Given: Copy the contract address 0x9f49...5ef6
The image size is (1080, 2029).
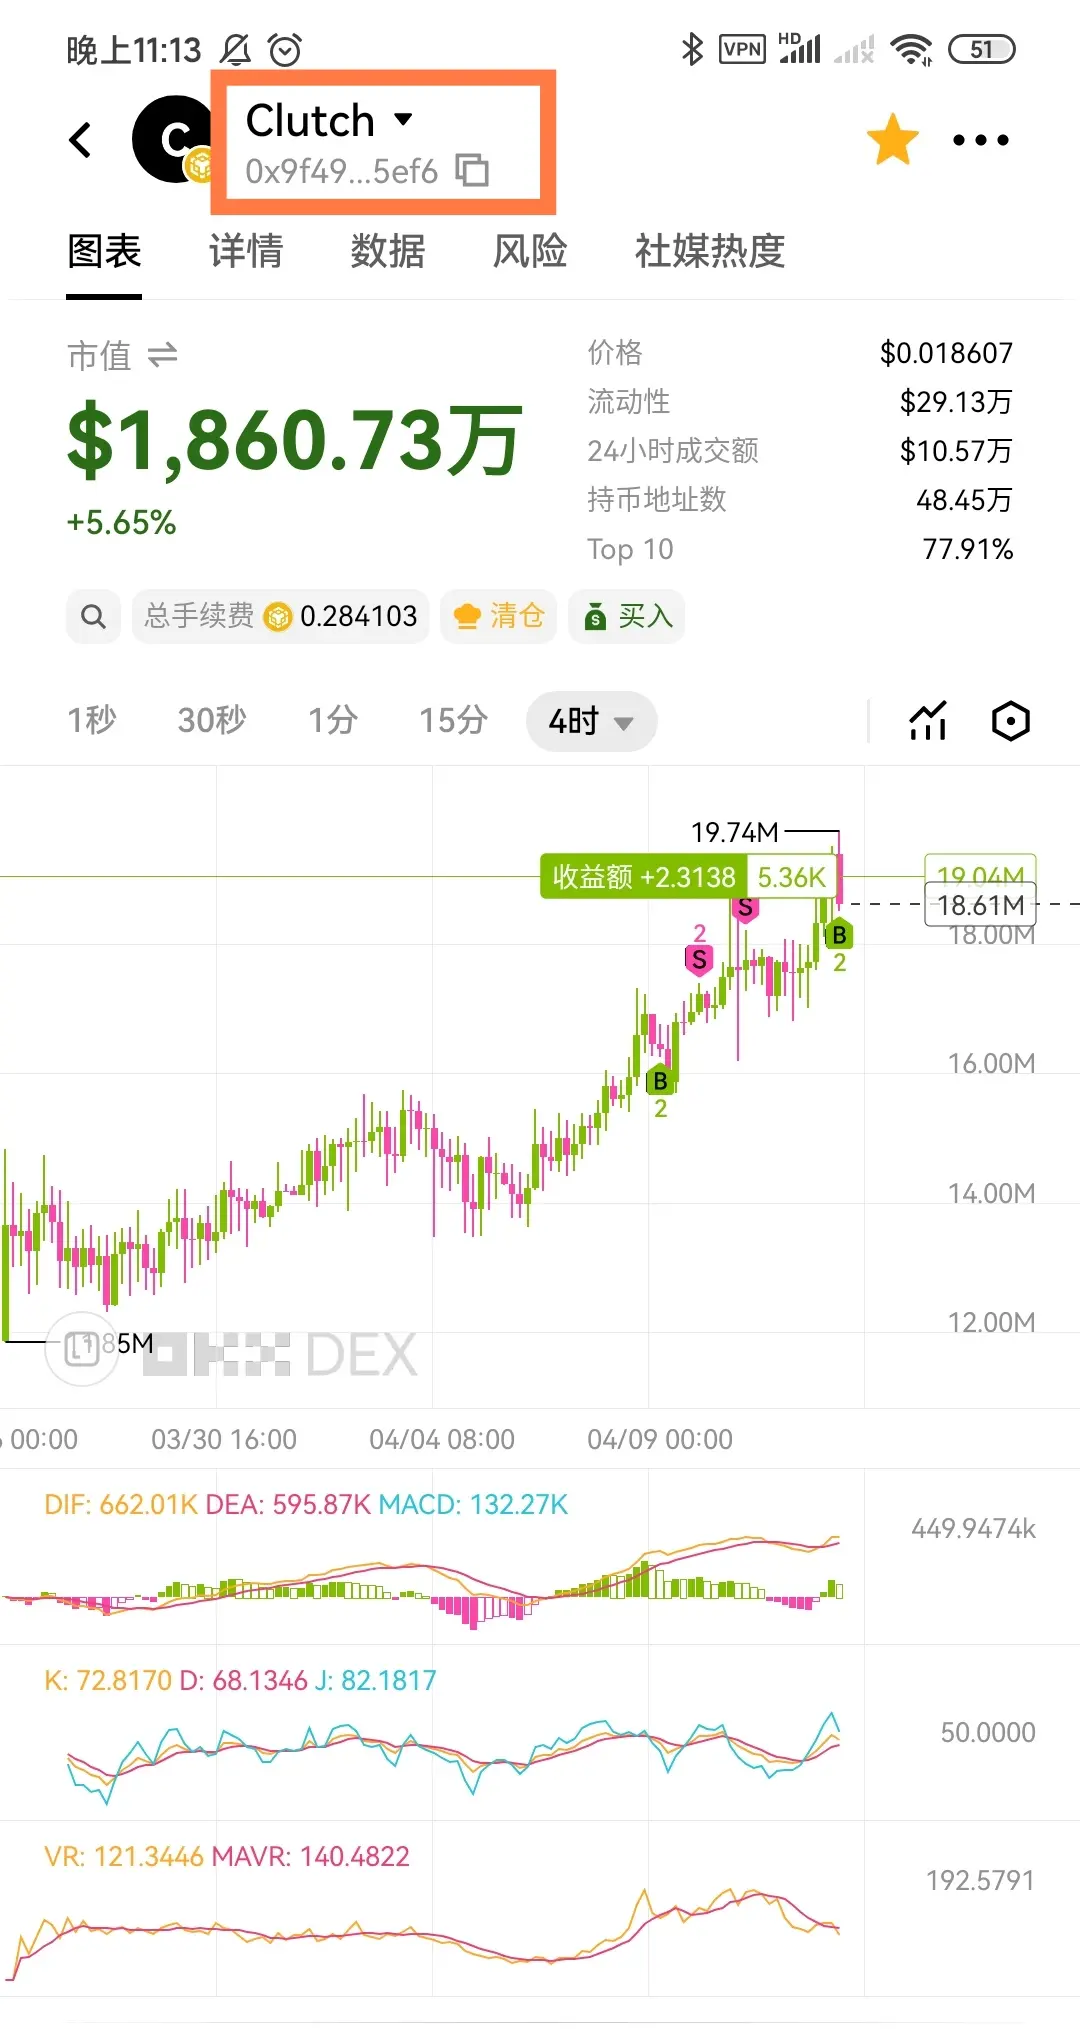Looking at the screenshot, I should click(472, 171).
